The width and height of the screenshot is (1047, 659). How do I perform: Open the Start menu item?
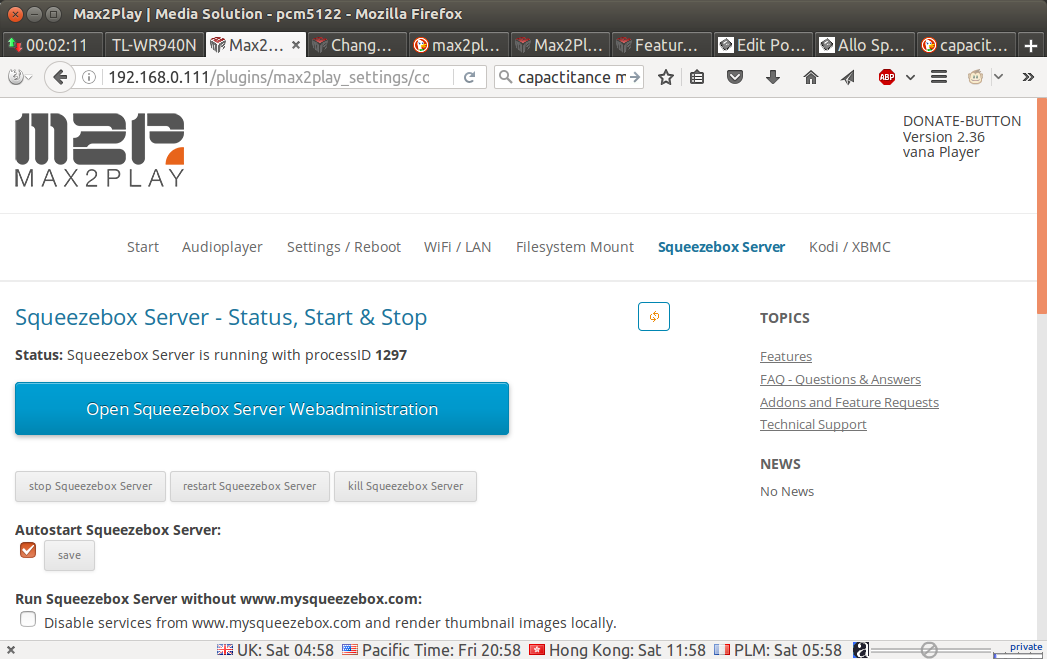(143, 247)
